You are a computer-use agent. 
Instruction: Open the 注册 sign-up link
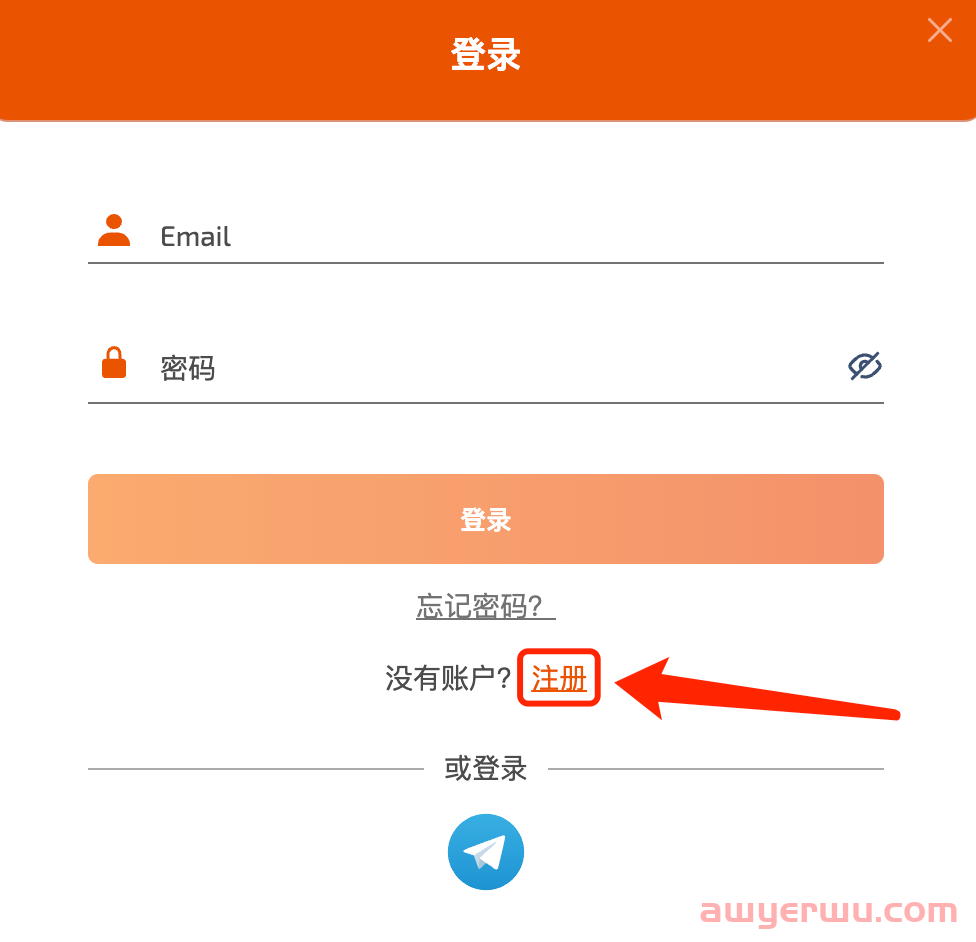tap(559, 678)
